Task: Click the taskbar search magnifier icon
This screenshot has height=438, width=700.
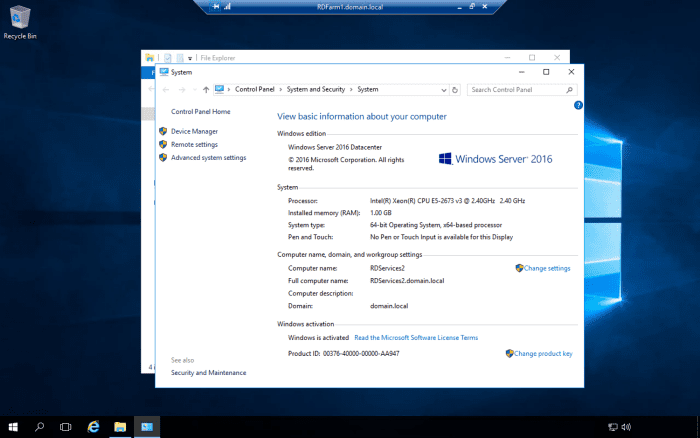Action: (x=40, y=427)
